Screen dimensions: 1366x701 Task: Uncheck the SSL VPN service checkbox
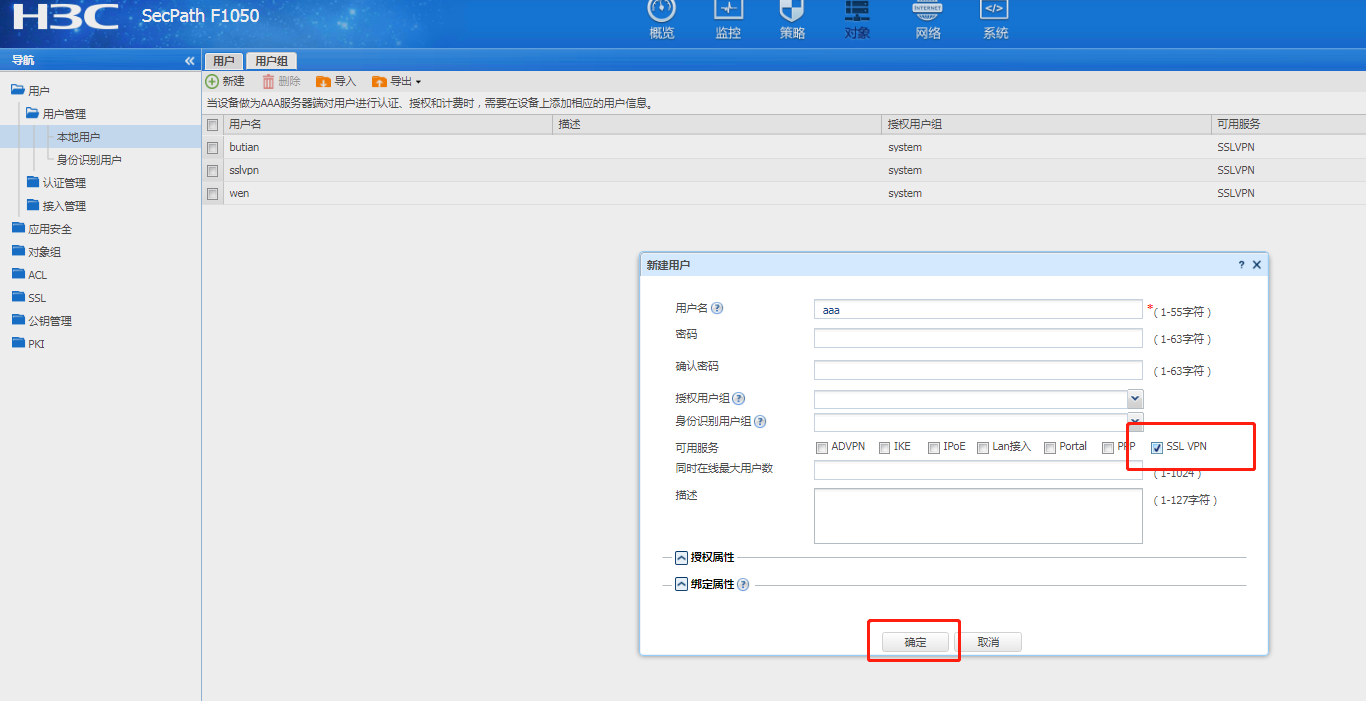[1157, 448]
